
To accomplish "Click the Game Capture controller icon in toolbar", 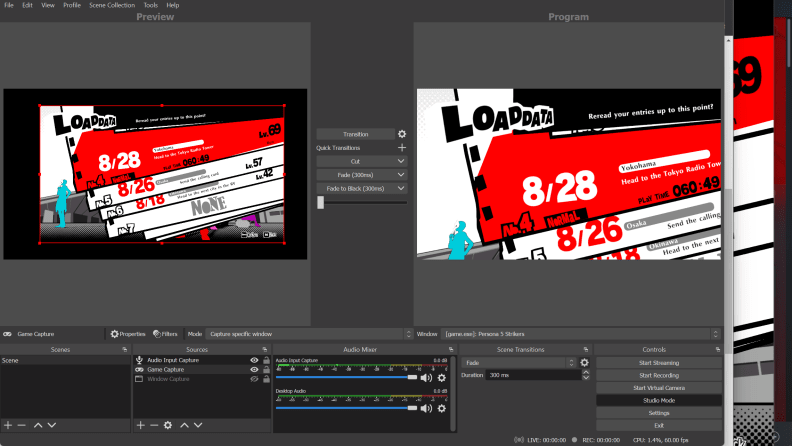I will tap(7, 334).
